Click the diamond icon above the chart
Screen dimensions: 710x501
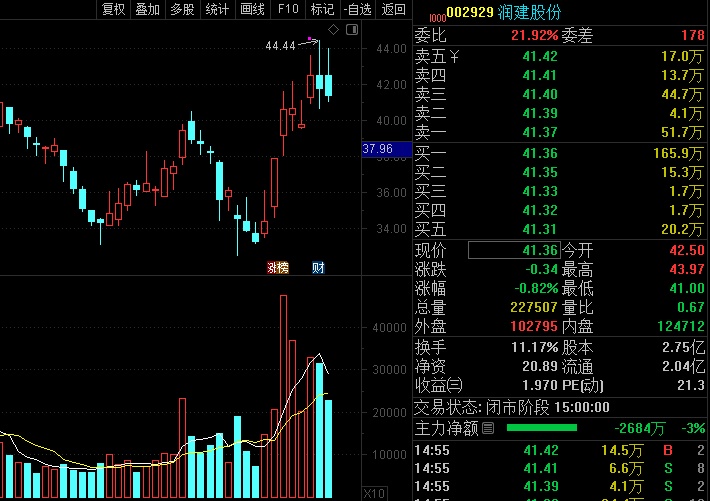[x=333, y=30]
